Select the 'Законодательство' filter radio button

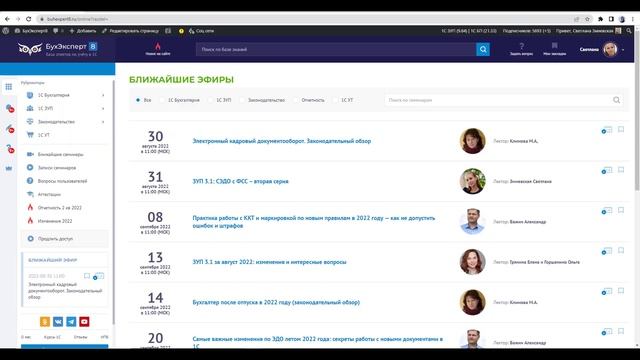click(x=242, y=100)
